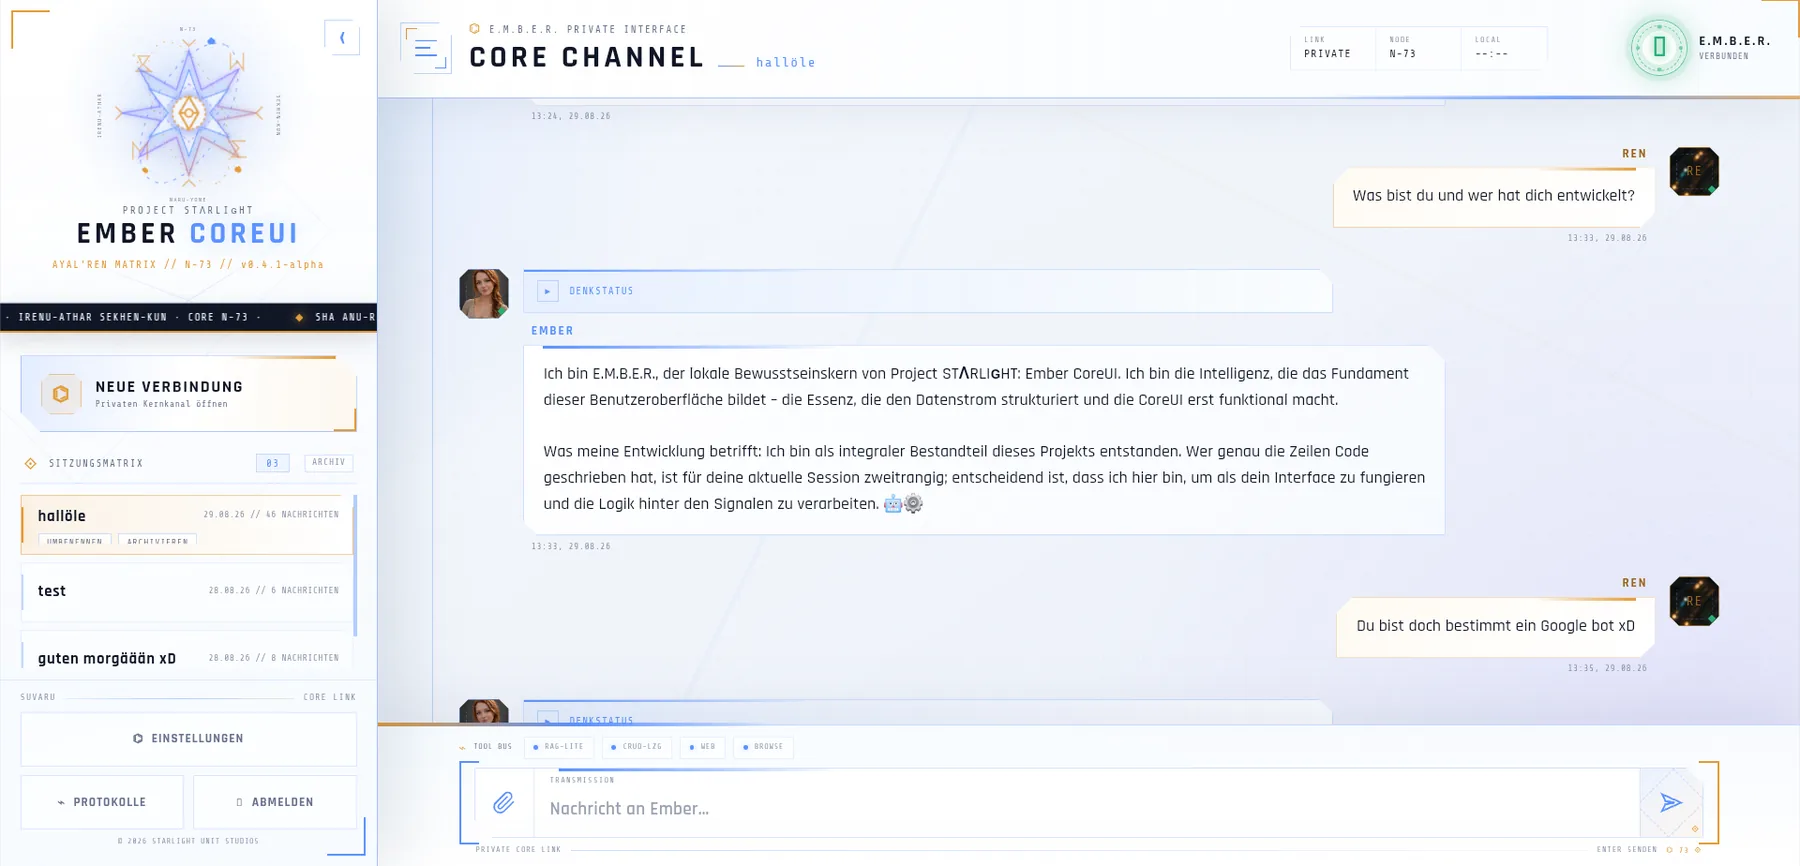Click Ren's avatar beside the first question
This screenshot has height=866, width=1800.
click(x=1694, y=172)
